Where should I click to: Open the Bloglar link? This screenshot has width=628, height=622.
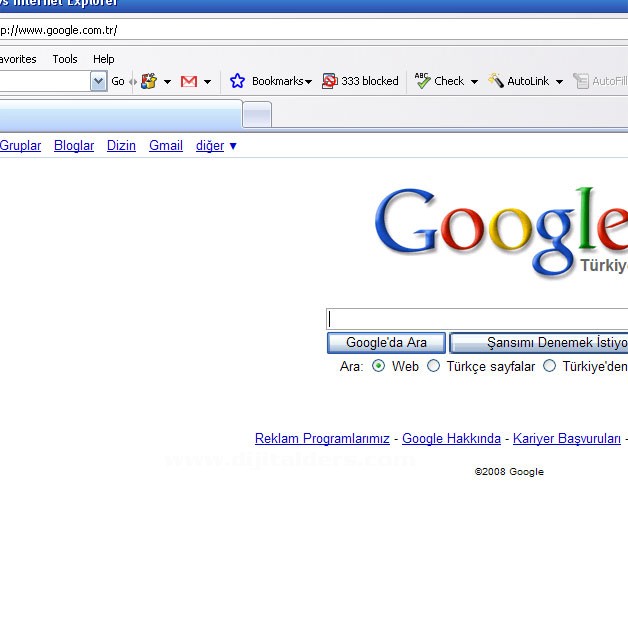click(74, 145)
